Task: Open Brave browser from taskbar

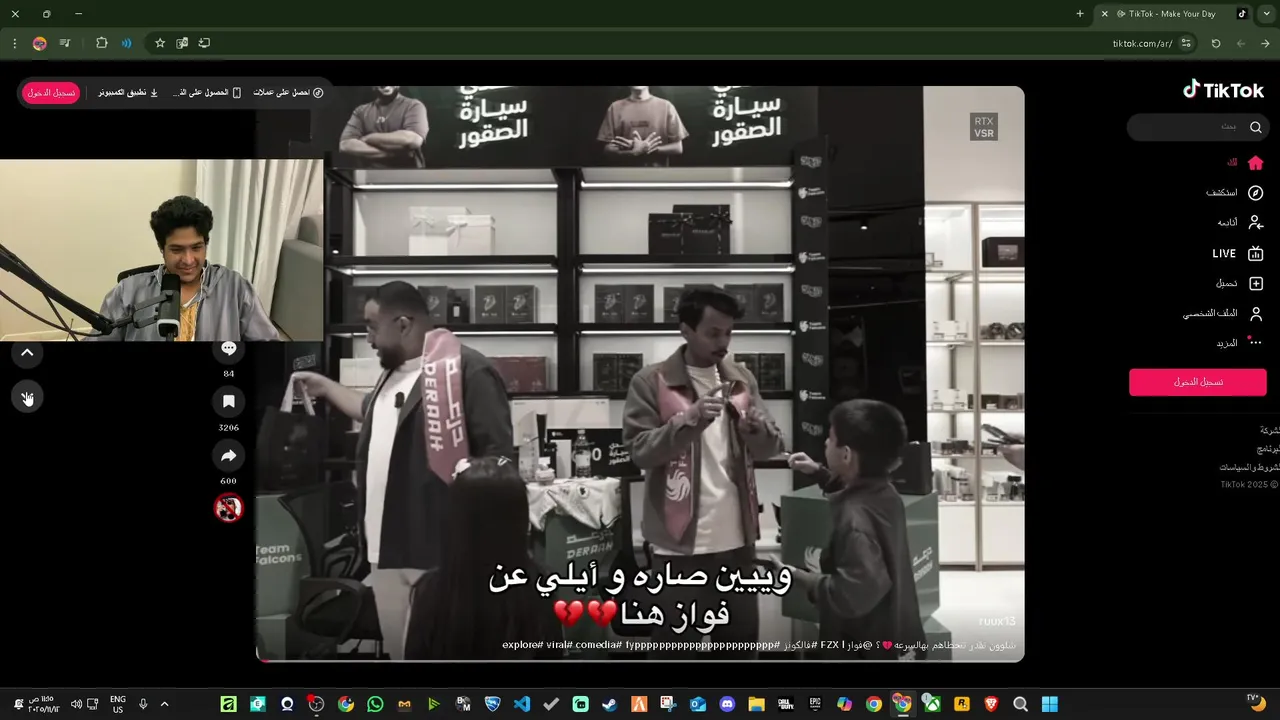Action: (x=991, y=704)
